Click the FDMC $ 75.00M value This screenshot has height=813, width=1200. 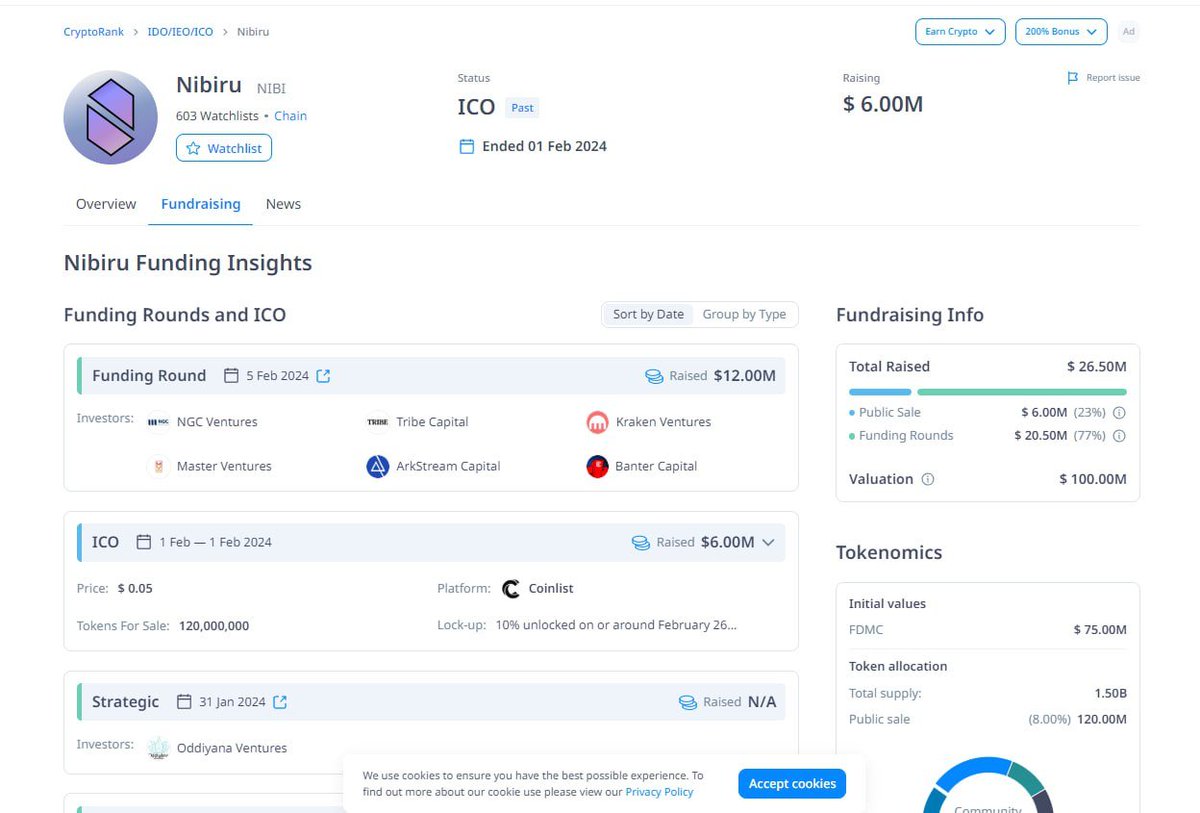1100,630
